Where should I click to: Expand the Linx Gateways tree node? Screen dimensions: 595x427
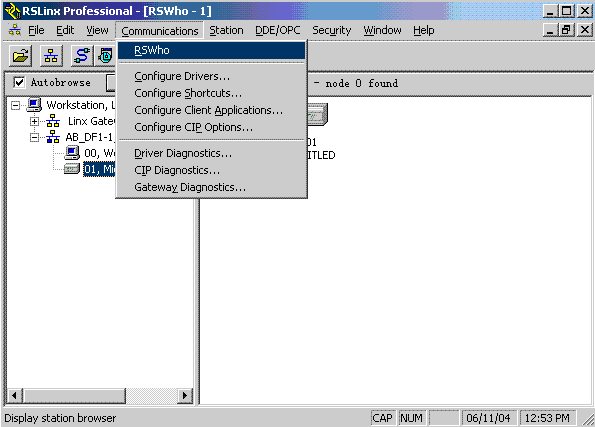[x=34, y=121]
